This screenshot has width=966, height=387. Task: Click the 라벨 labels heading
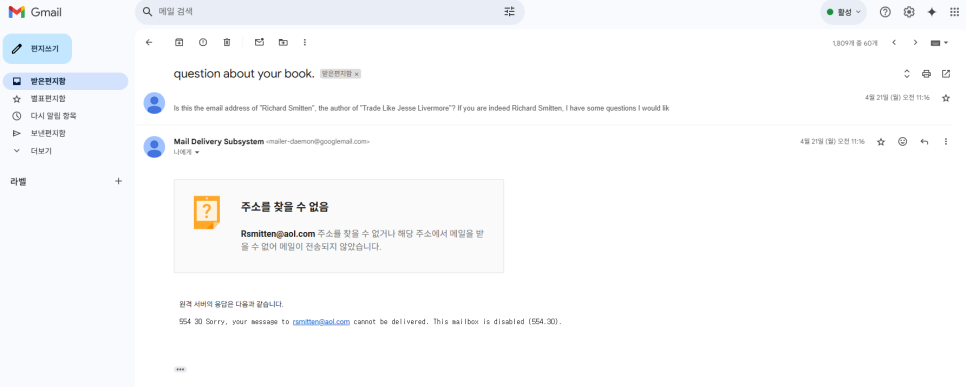[18, 181]
